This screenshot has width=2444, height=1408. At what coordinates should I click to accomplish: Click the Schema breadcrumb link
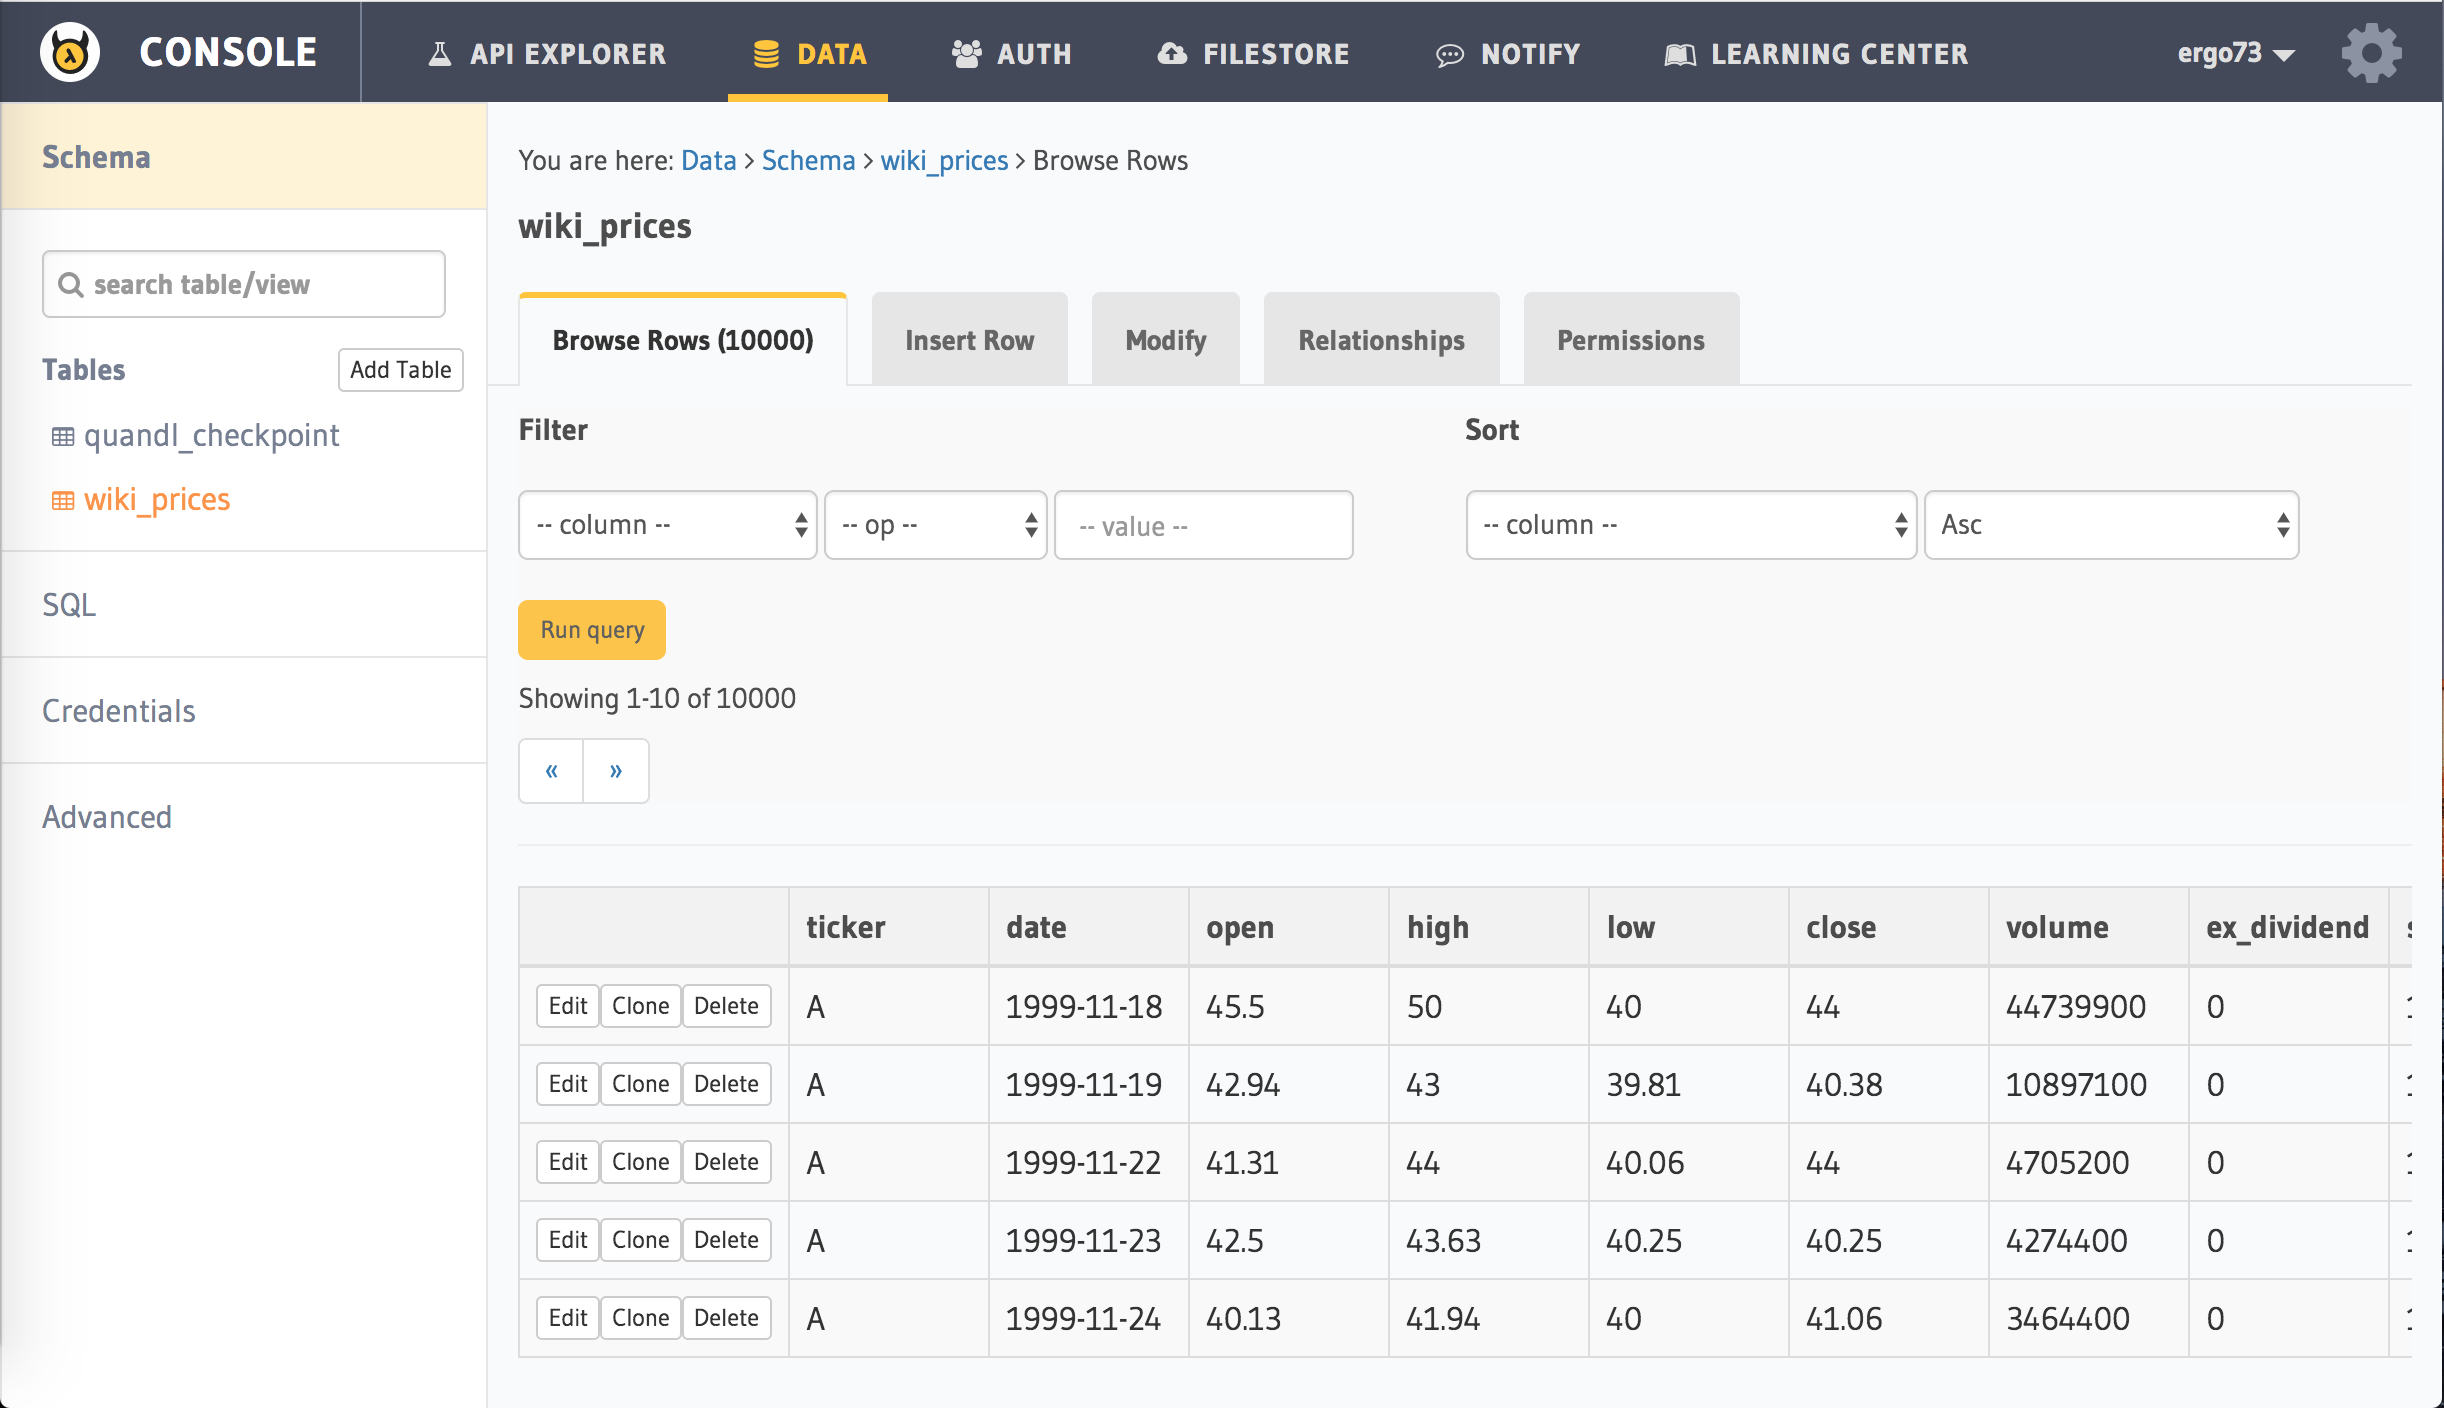point(808,160)
